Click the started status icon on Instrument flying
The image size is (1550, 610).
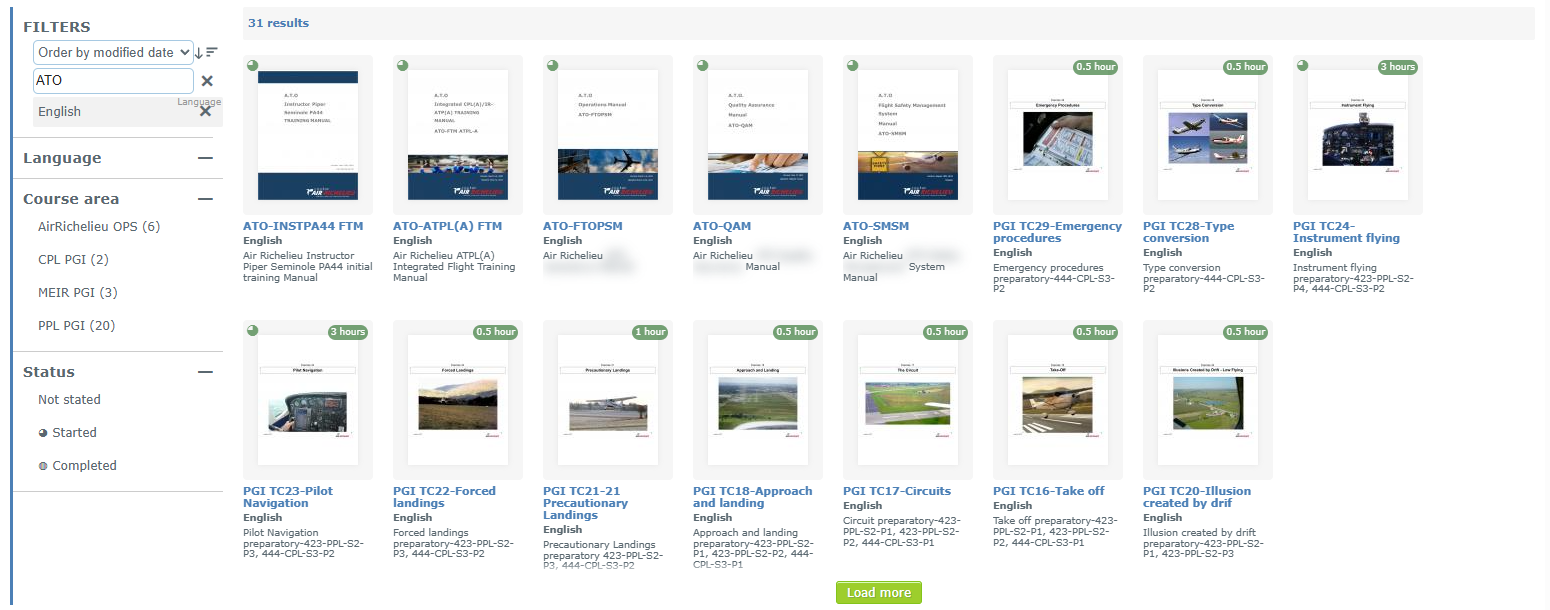(x=1302, y=65)
